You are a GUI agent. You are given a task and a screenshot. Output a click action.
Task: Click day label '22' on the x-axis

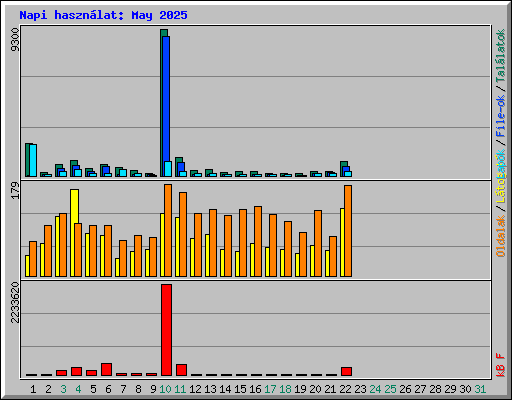[346, 389]
